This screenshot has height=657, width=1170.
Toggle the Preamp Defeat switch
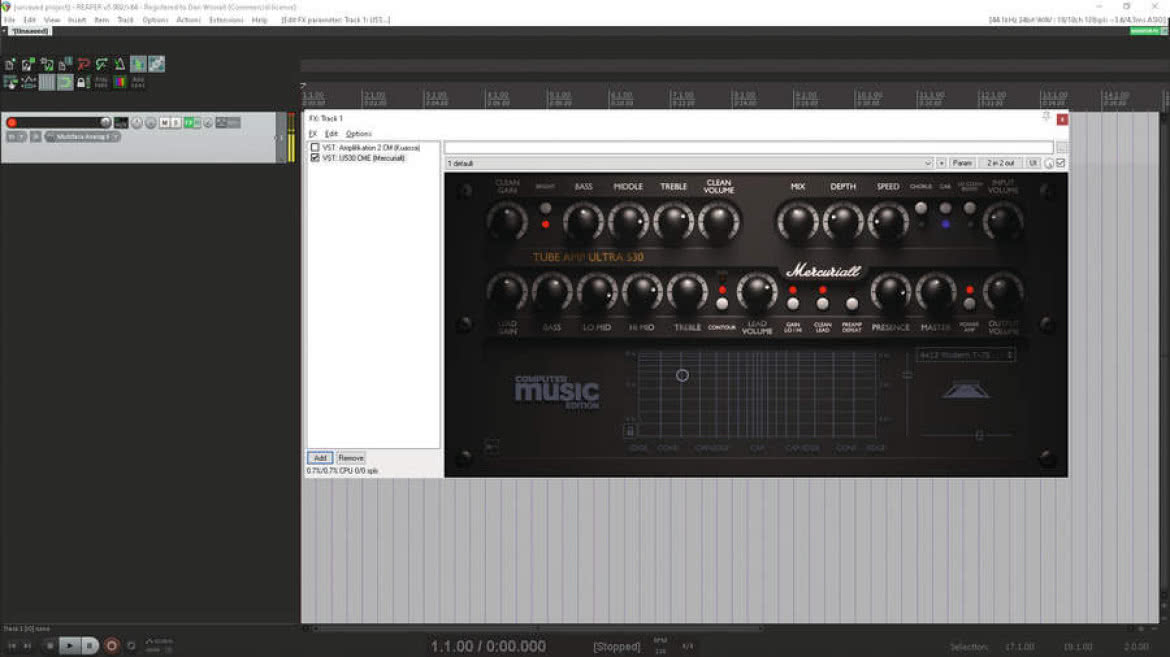(x=851, y=304)
